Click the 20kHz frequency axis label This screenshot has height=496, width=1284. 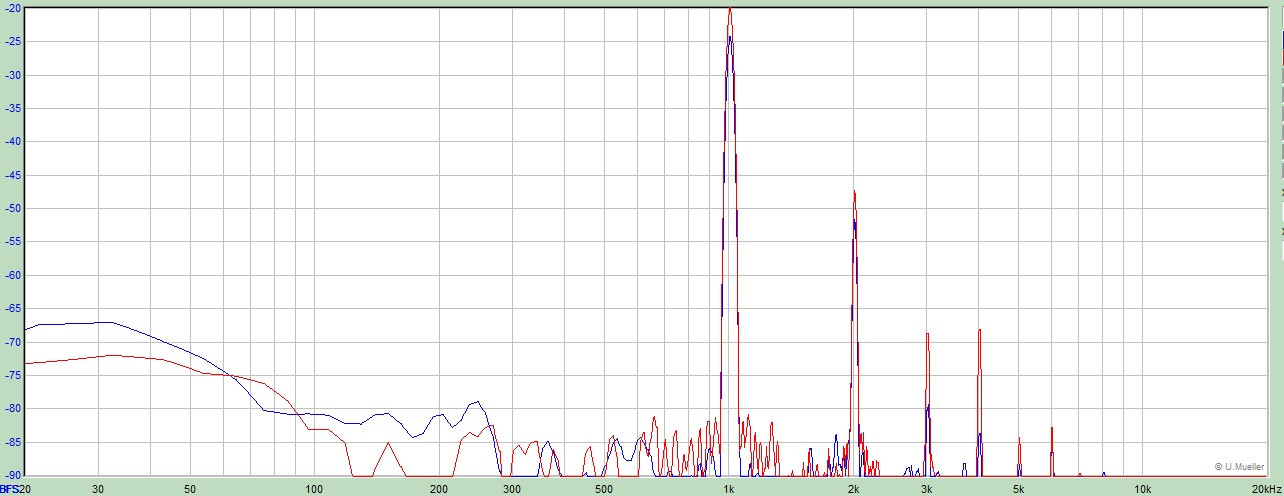coord(1265,489)
